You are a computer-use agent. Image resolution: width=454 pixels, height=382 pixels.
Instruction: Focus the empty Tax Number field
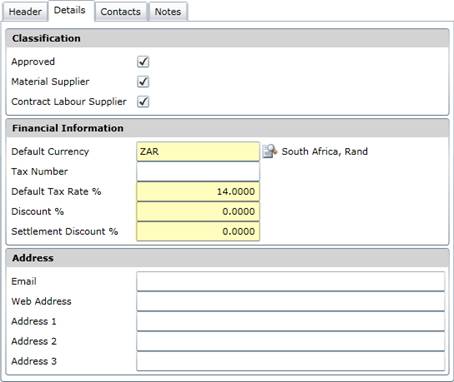198,172
